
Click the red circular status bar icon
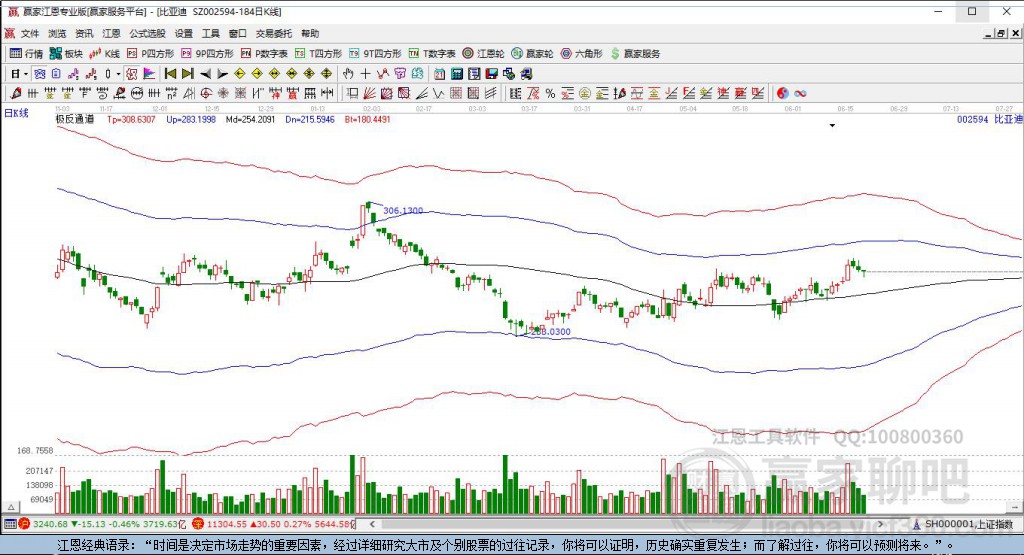[x=24, y=524]
